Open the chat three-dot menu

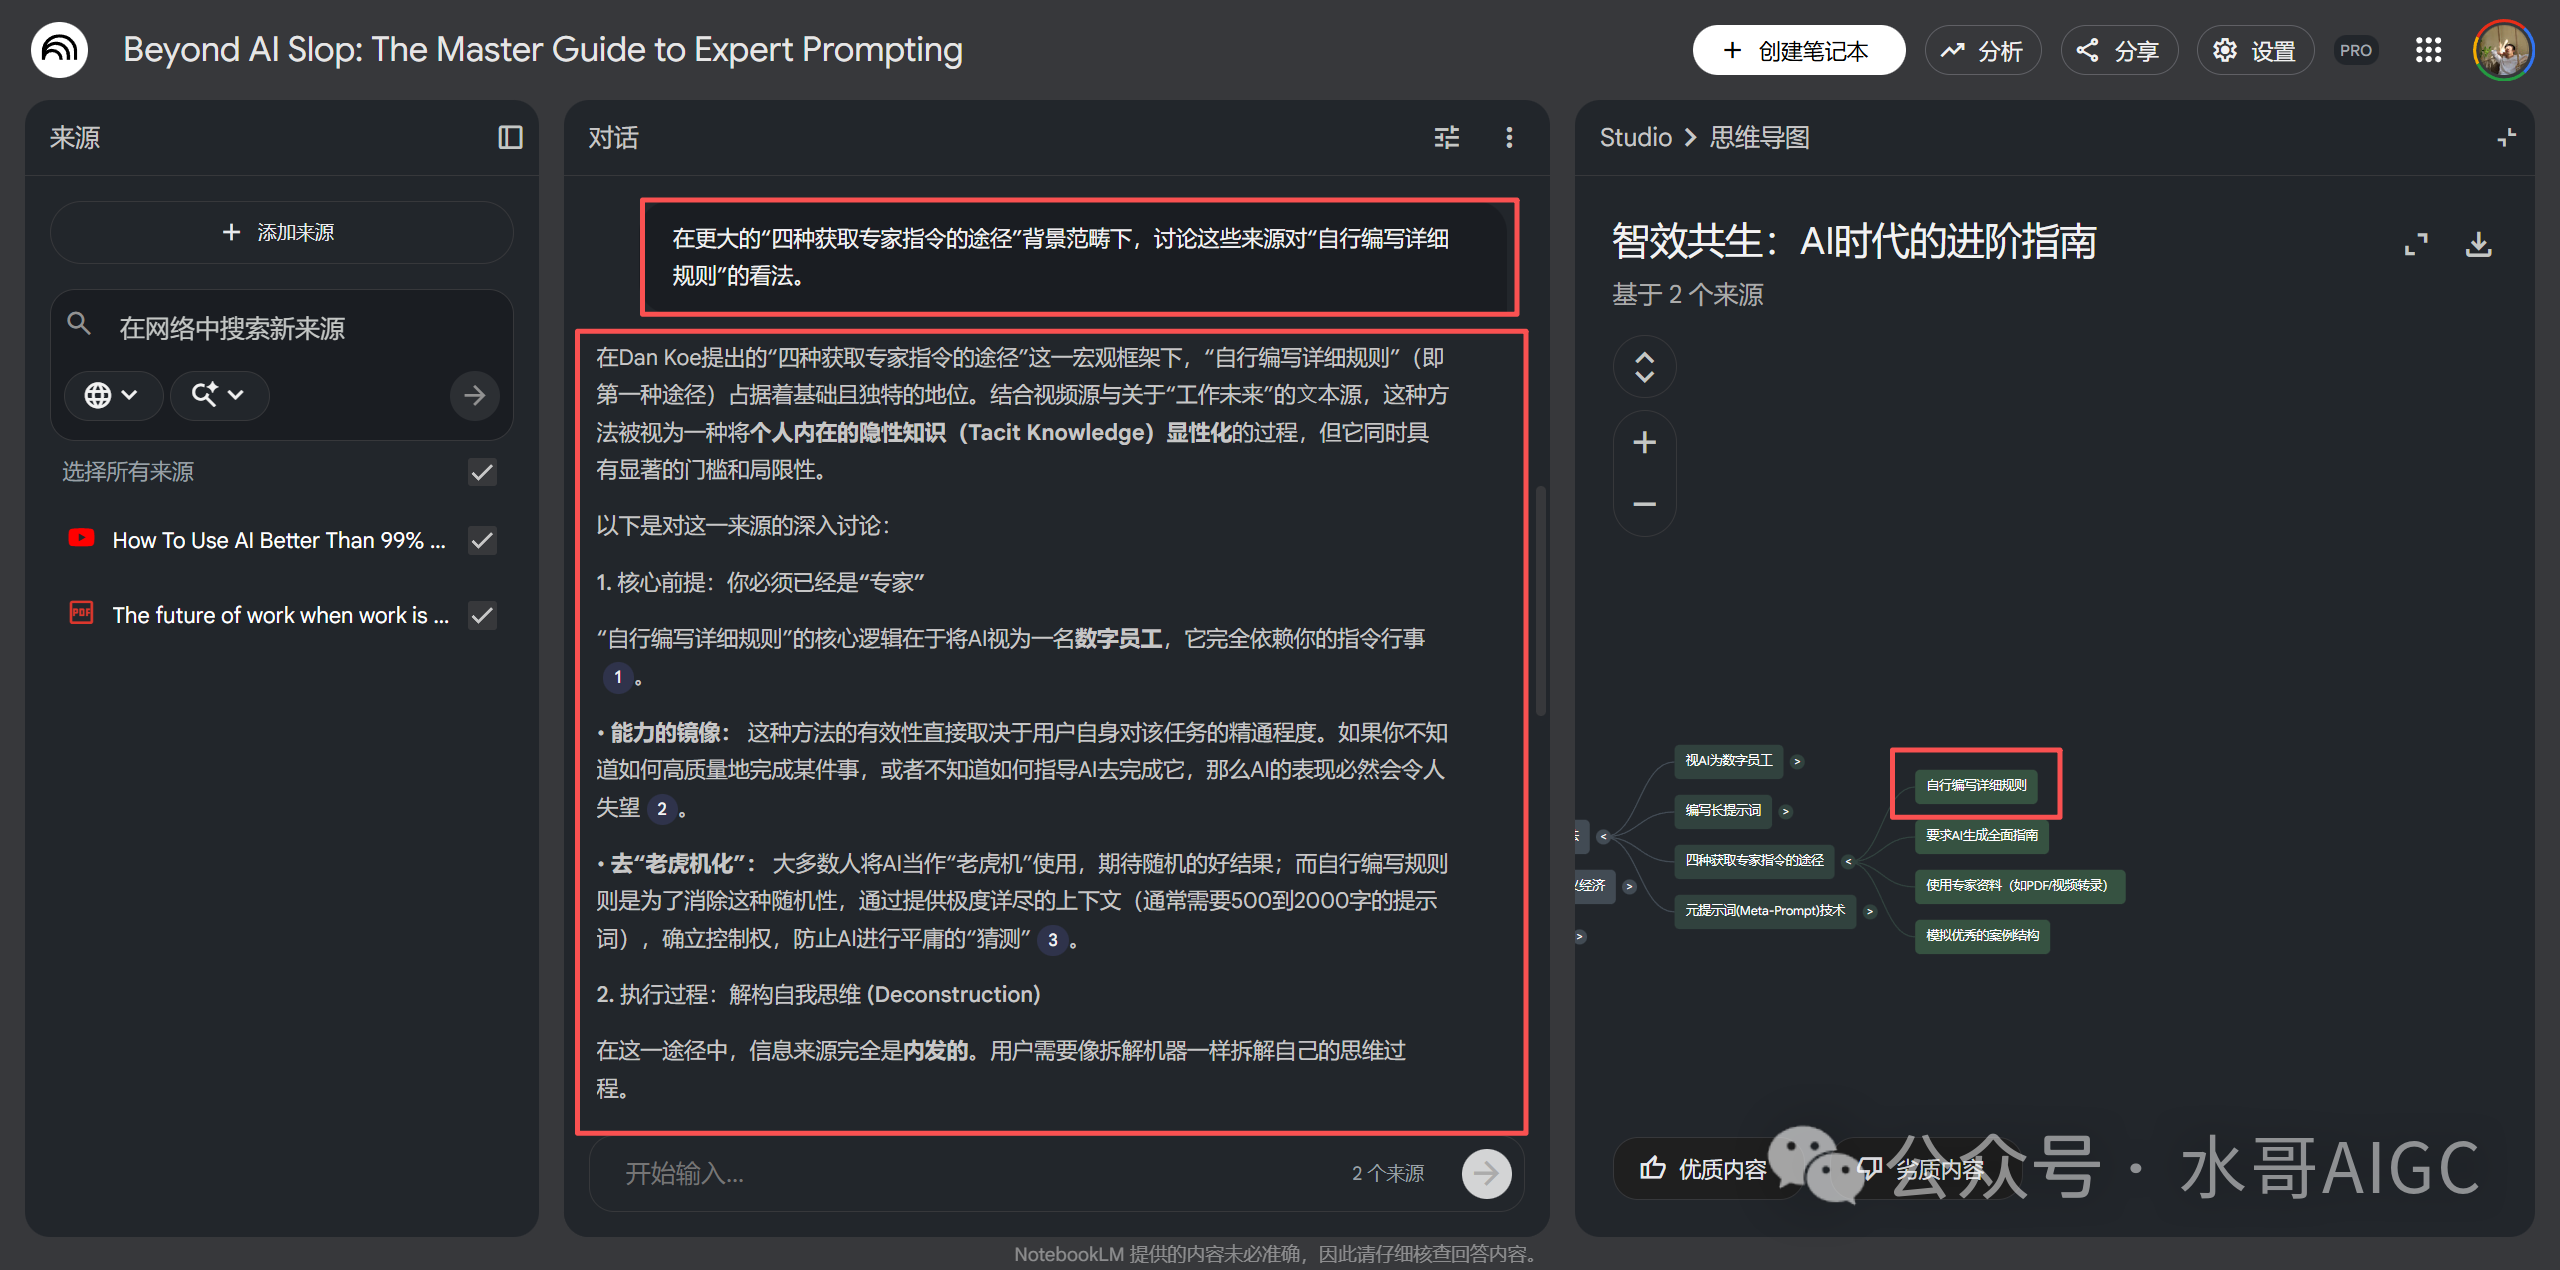1509,137
